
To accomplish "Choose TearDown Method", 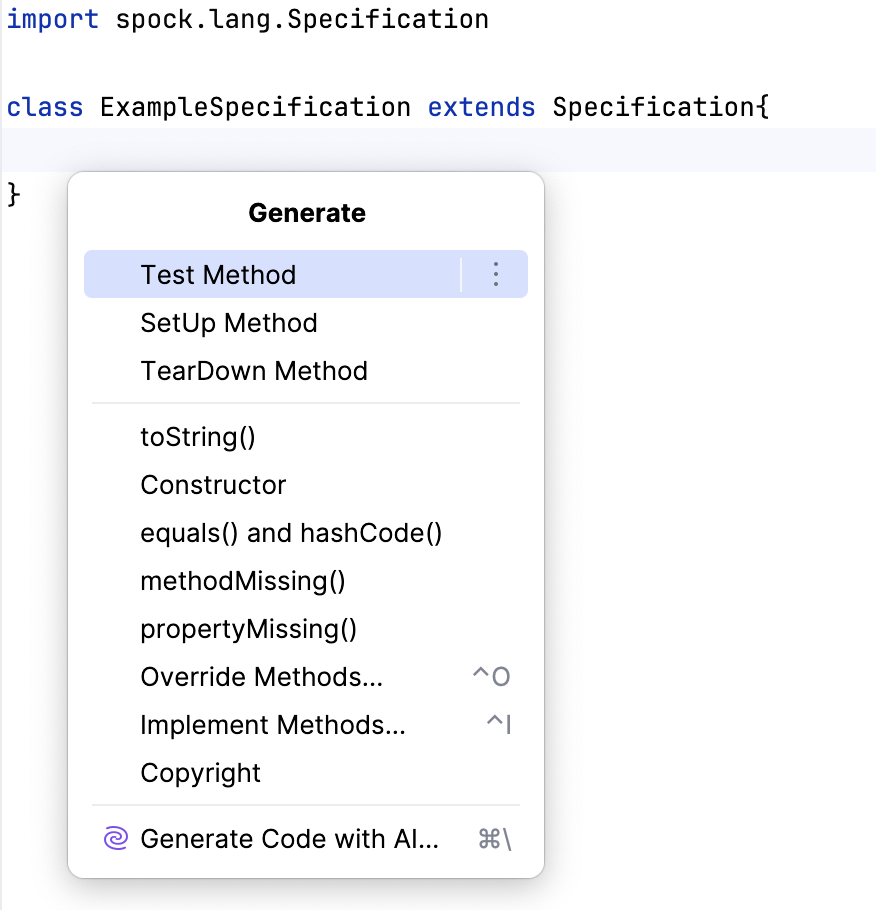I will [253, 370].
